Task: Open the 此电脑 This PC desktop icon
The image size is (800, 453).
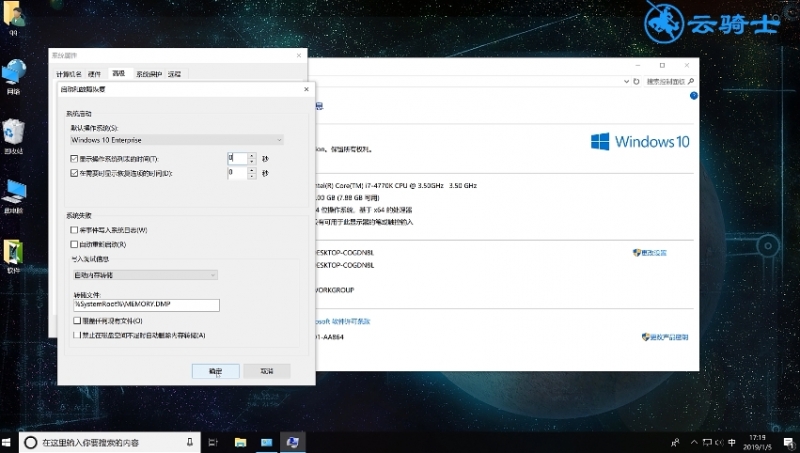Action: [x=14, y=196]
